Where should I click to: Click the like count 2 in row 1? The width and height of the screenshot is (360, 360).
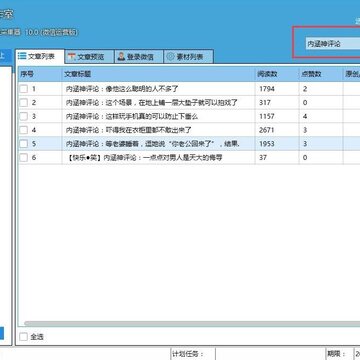pos(305,89)
